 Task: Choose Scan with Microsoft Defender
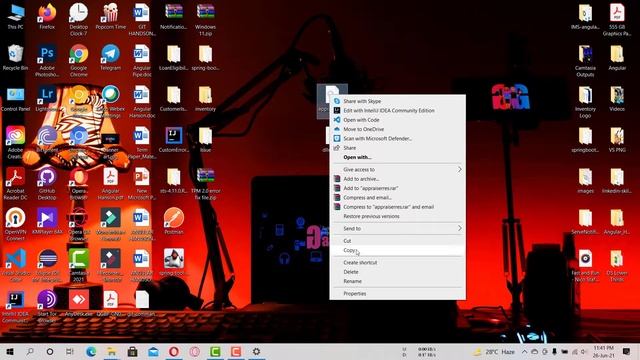(398, 138)
